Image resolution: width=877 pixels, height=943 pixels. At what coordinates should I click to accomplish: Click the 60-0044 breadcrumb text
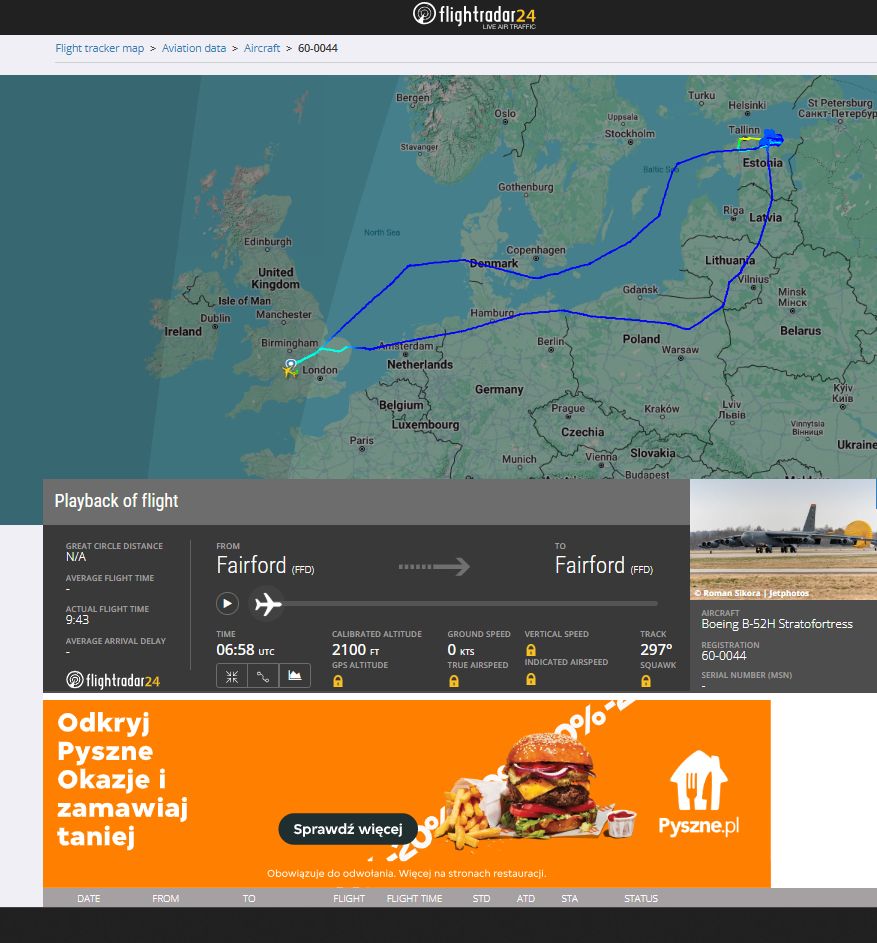click(318, 48)
